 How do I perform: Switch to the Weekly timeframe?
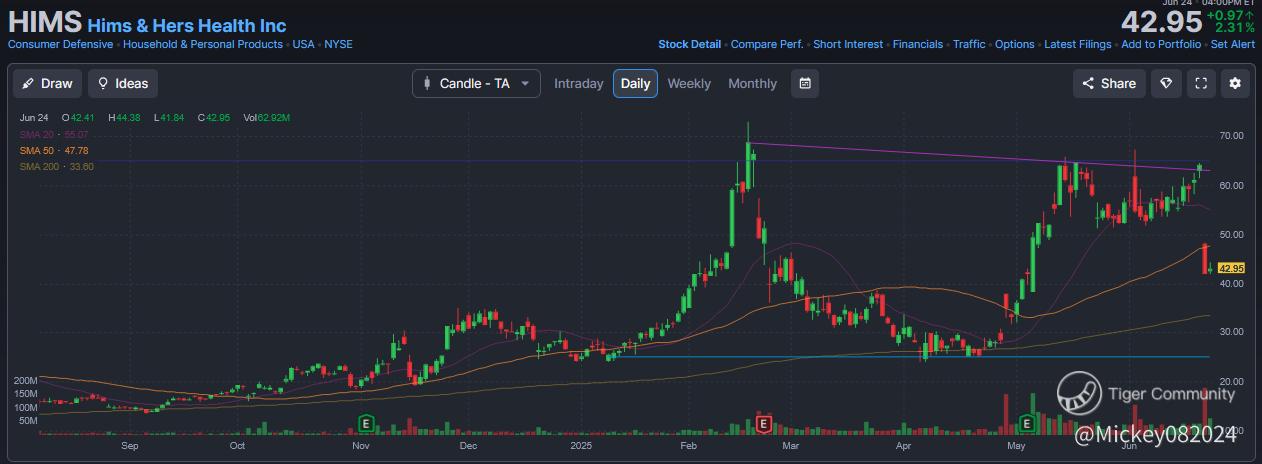689,84
